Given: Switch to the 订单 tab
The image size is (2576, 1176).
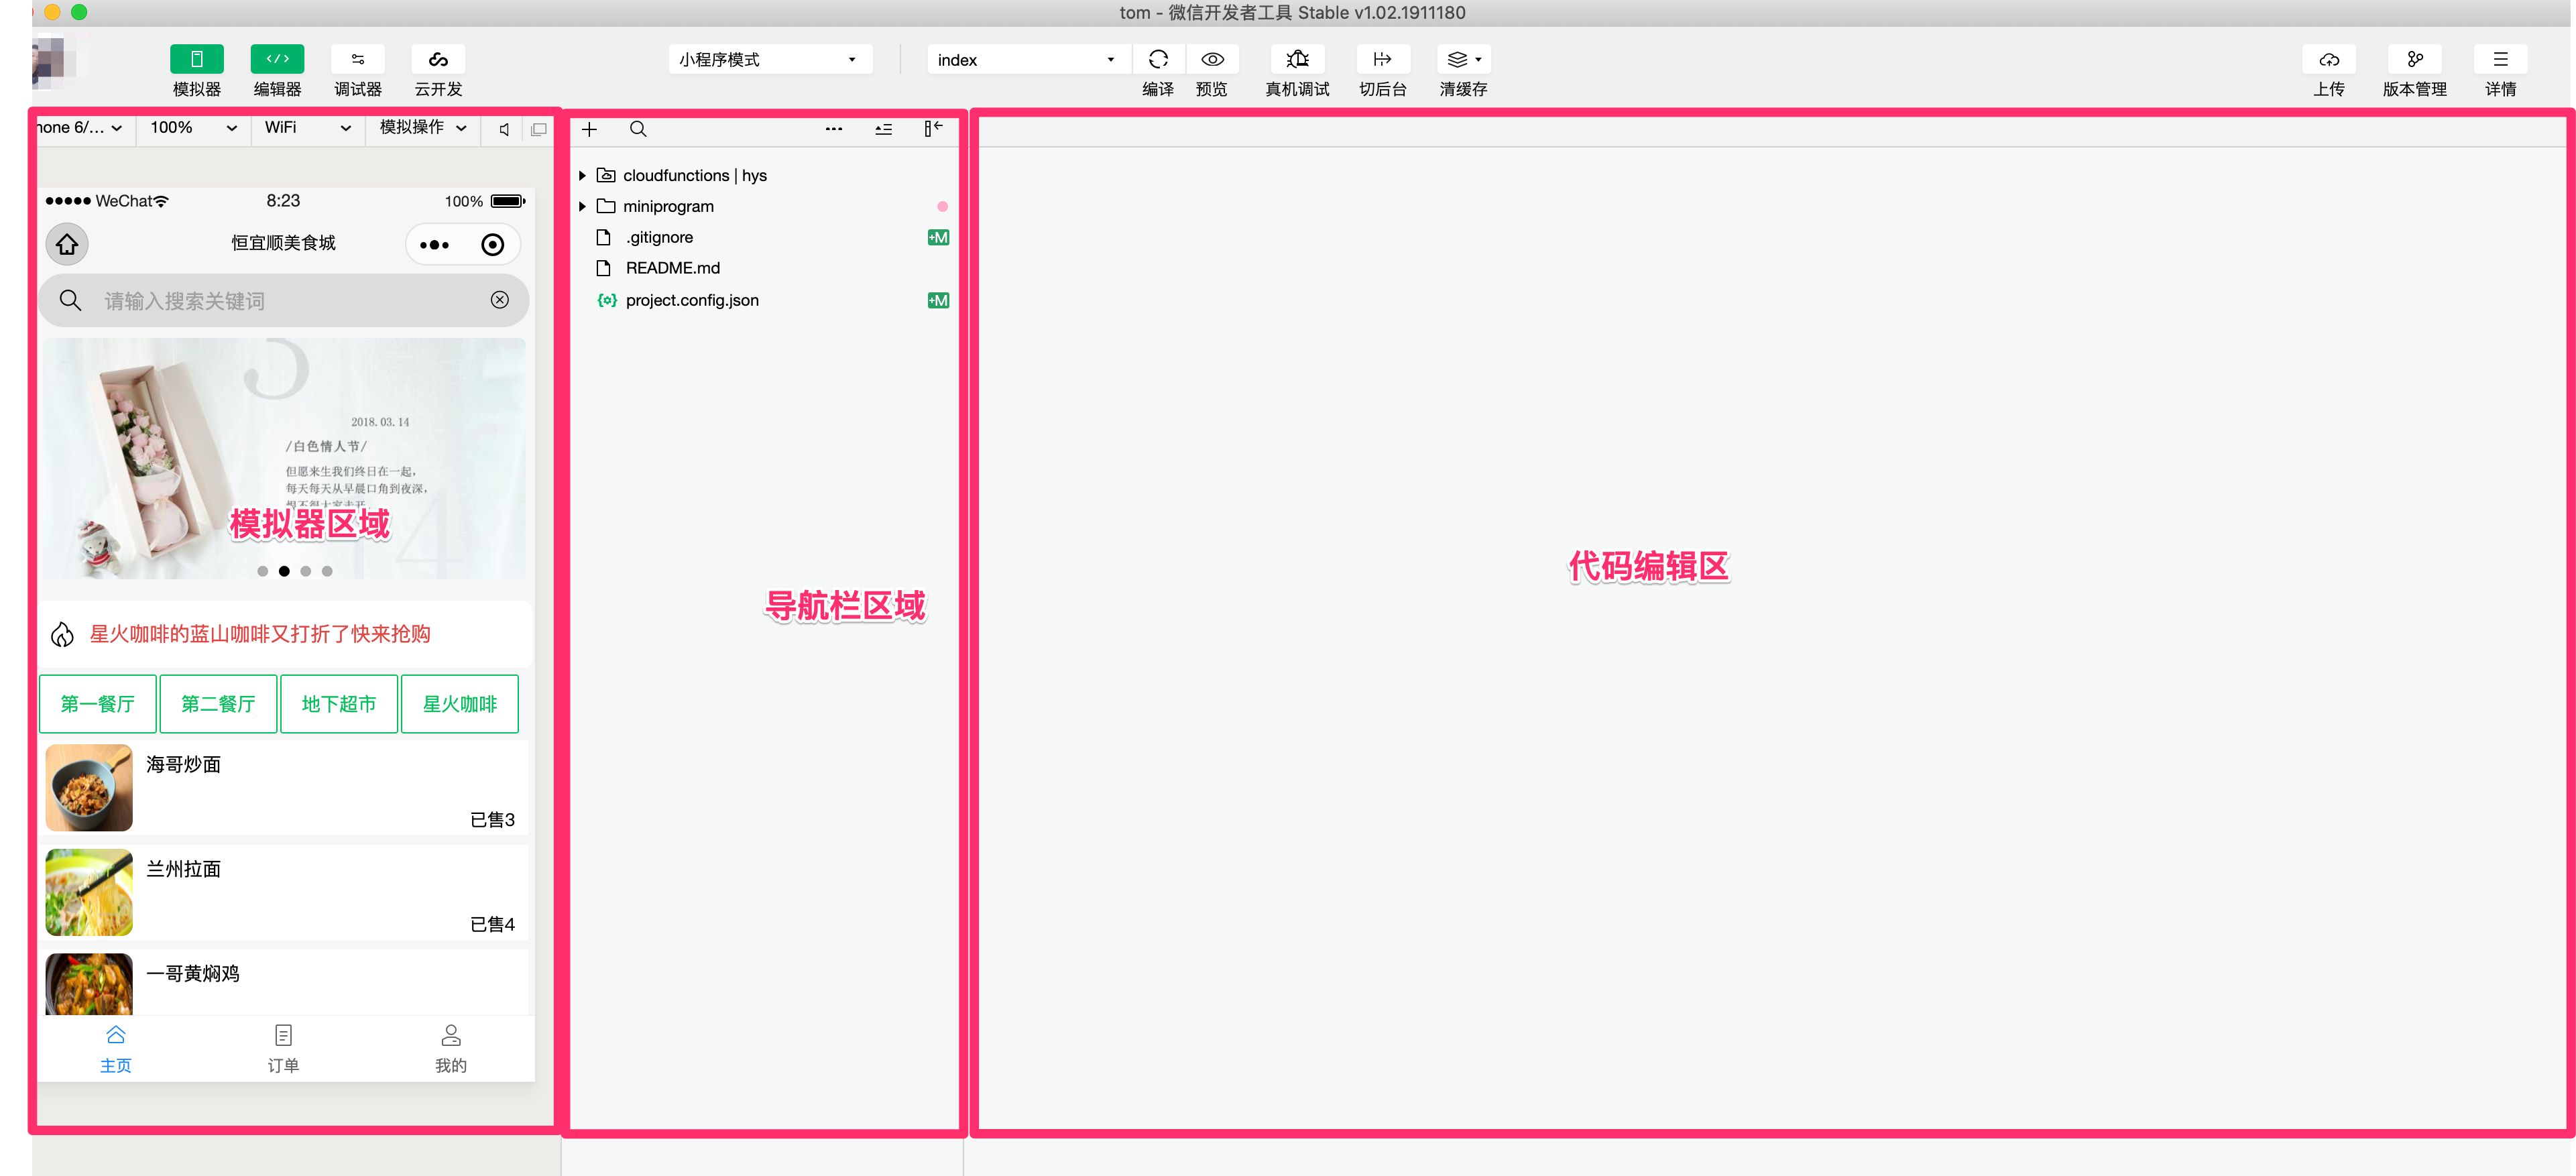Looking at the screenshot, I should pos(284,1049).
